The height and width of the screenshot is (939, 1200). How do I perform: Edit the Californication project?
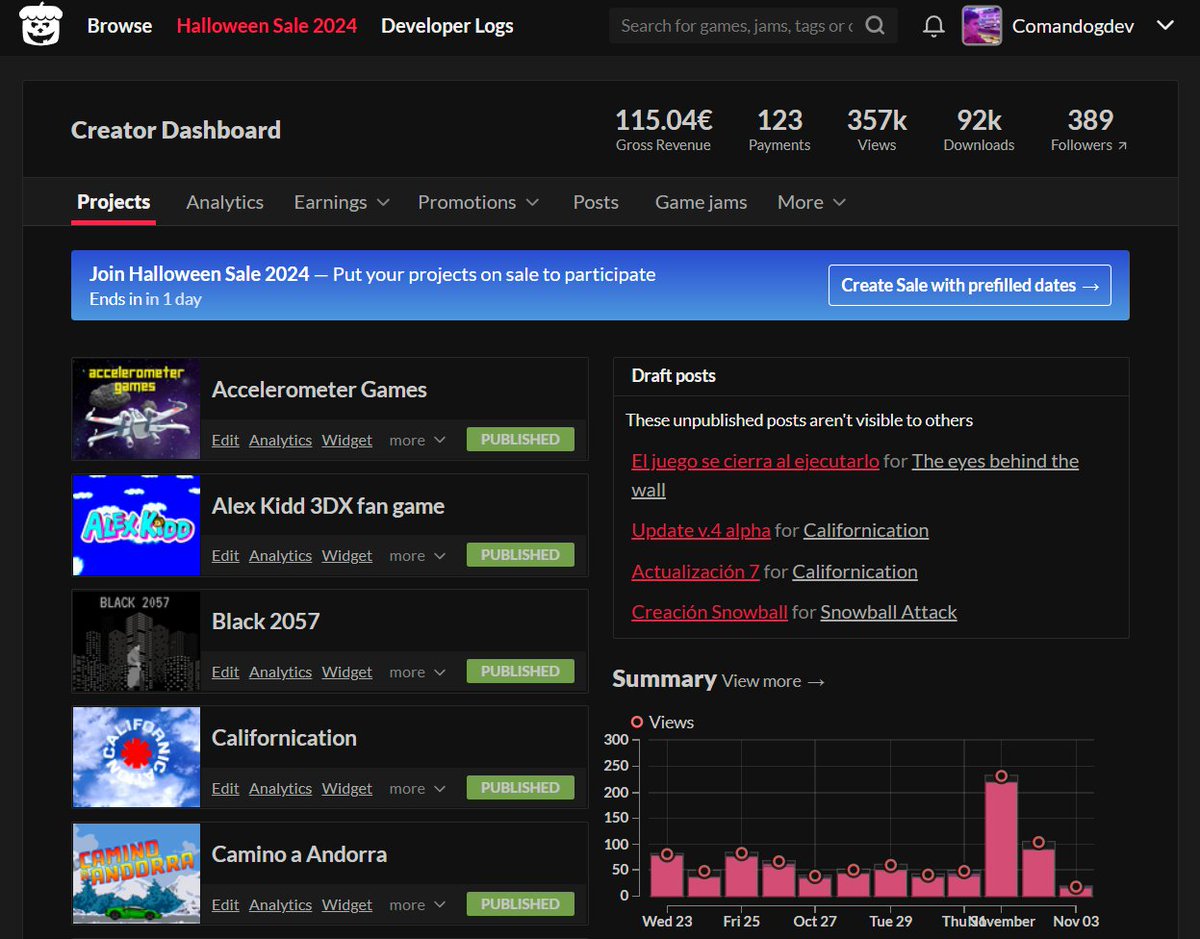225,788
